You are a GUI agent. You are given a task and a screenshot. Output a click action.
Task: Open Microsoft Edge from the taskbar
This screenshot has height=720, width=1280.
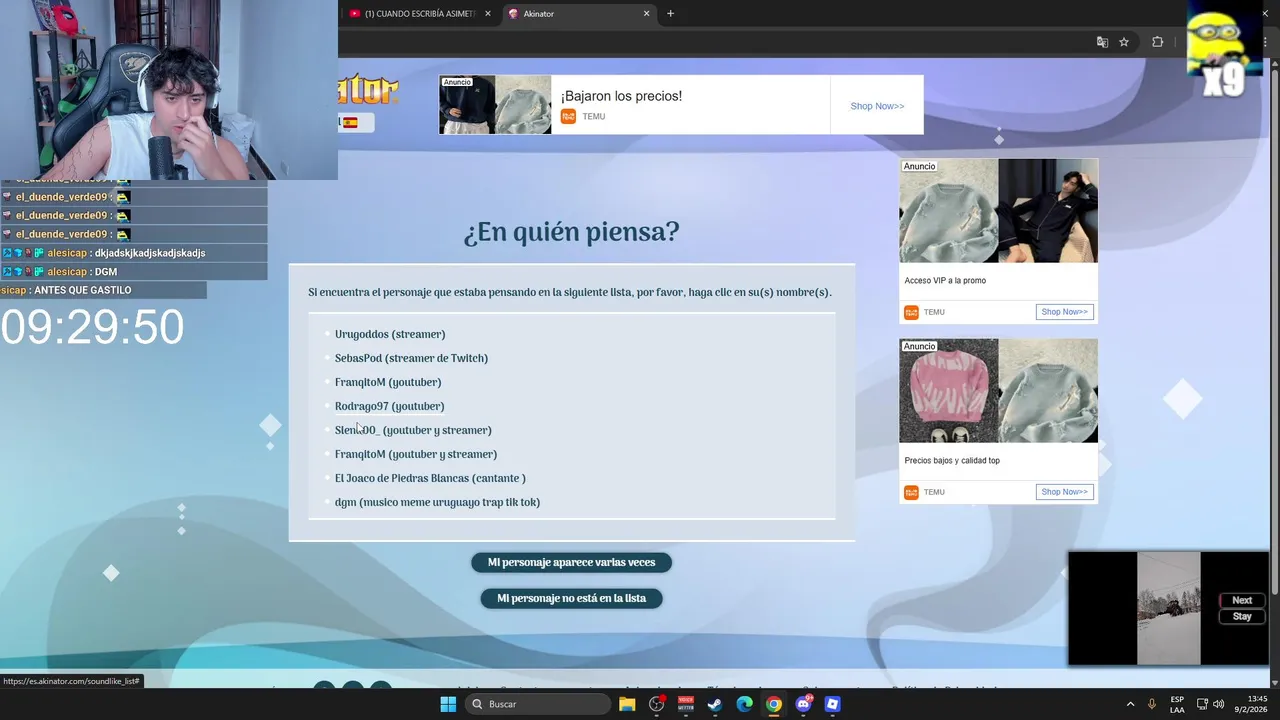coord(744,704)
